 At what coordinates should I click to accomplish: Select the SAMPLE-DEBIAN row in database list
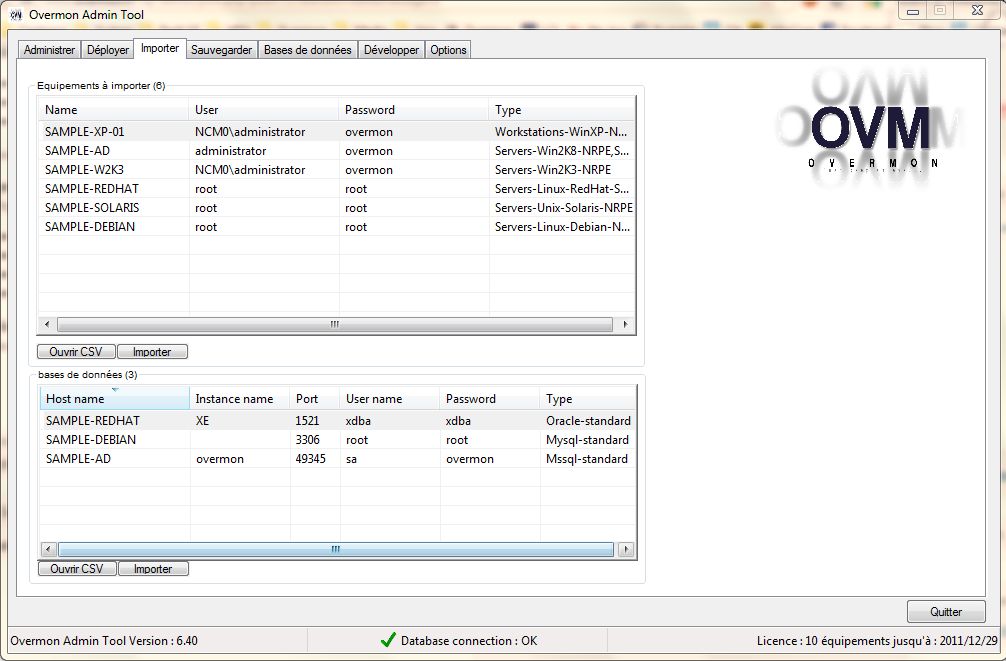pyautogui.click(x=91, y=440)
